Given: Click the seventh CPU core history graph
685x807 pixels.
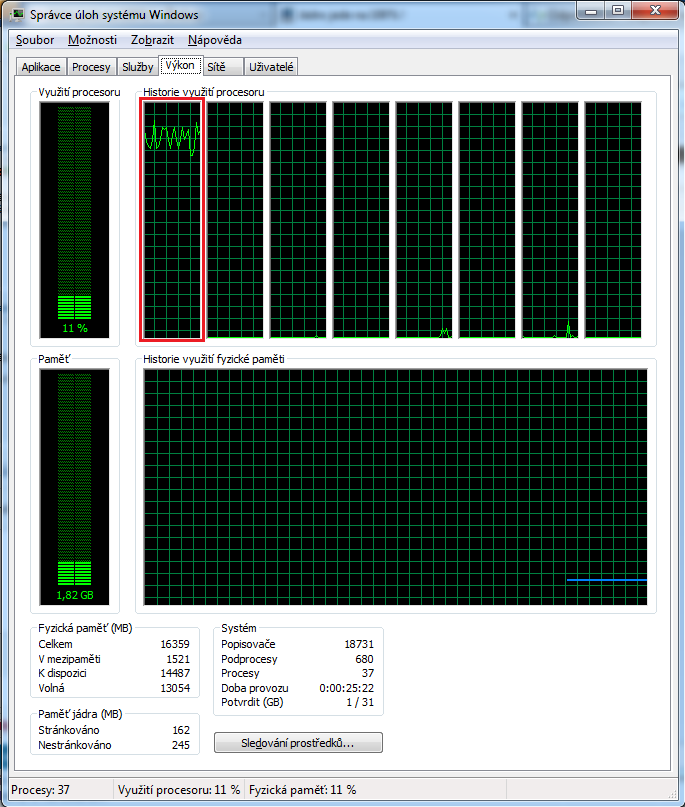Looking at the screenshot, I should click(550, 220).
